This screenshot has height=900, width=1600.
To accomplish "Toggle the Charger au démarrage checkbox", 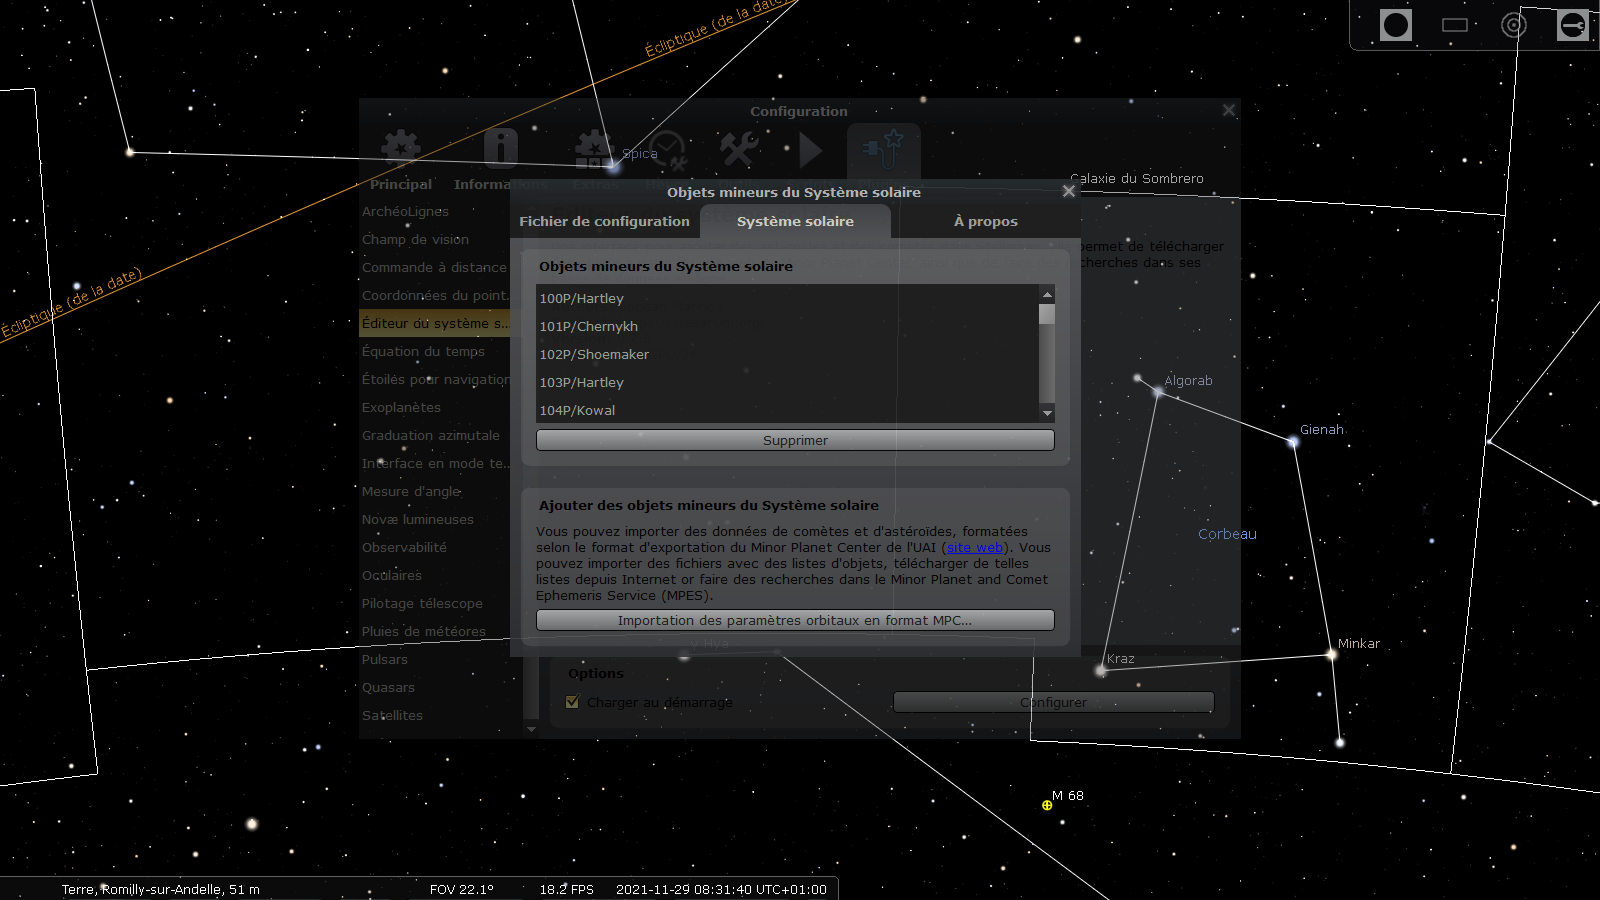I will pyautogui.click(x=572, y=702).
